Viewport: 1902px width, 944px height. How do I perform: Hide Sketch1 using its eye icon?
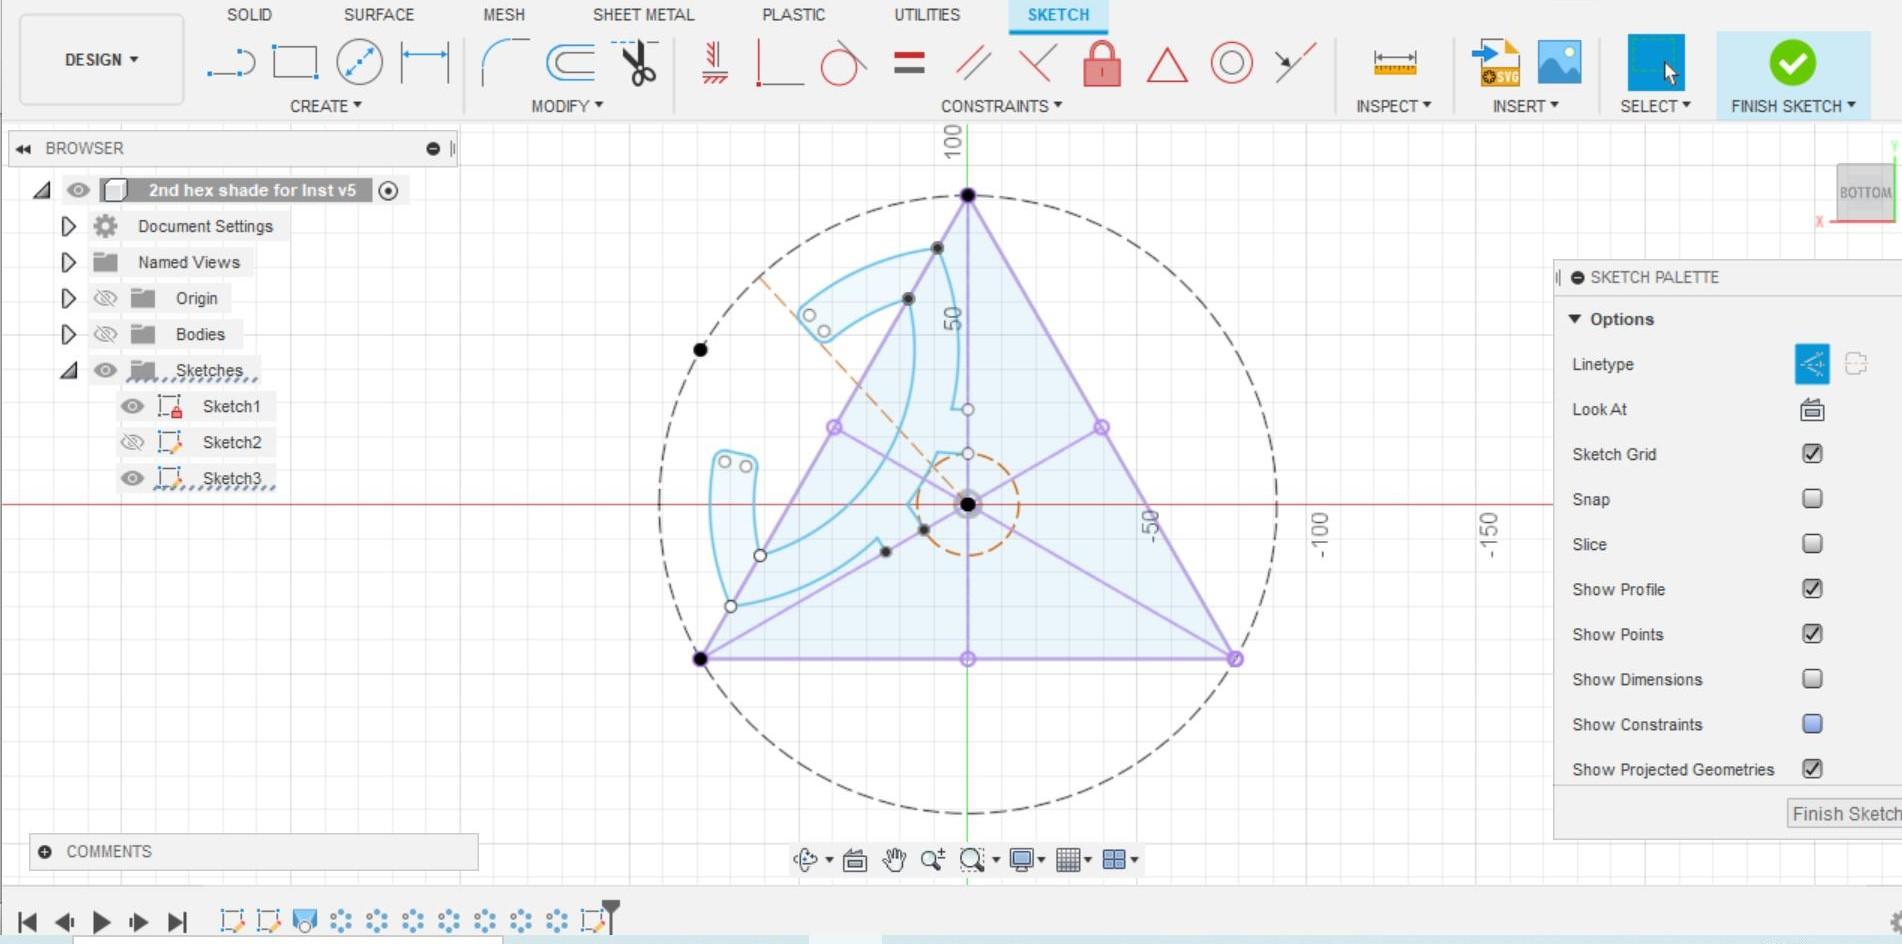[x=133, y=406]
